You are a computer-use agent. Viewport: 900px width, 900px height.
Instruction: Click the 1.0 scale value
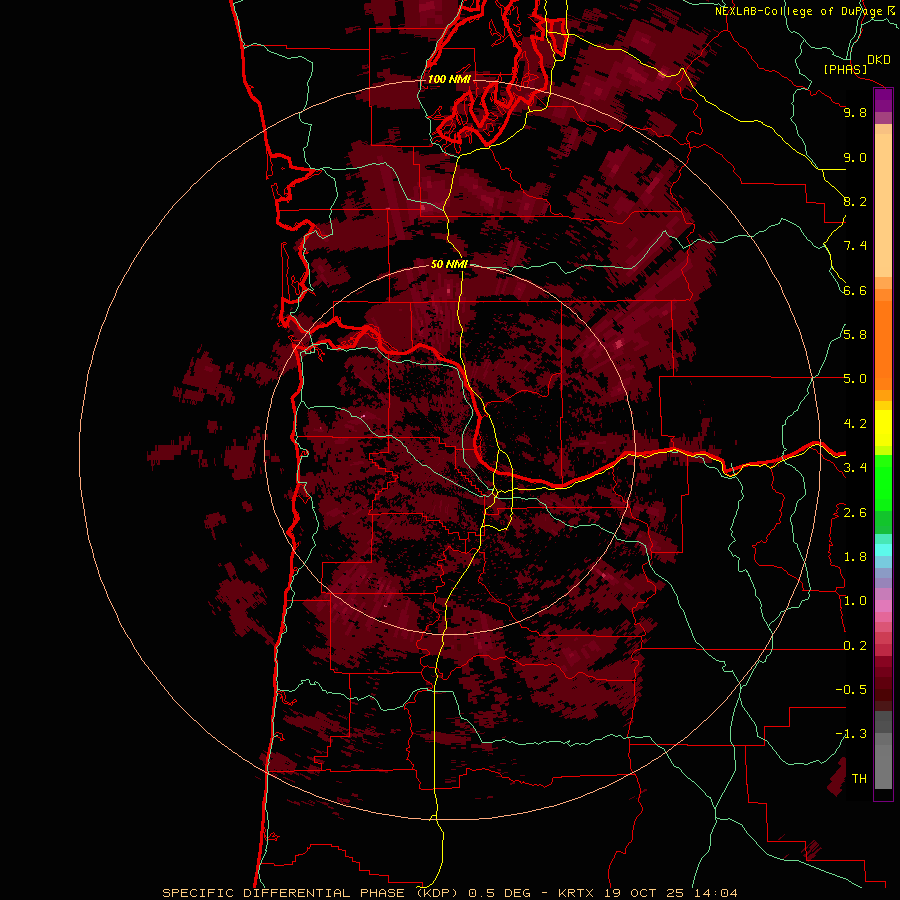click(855, 601)
